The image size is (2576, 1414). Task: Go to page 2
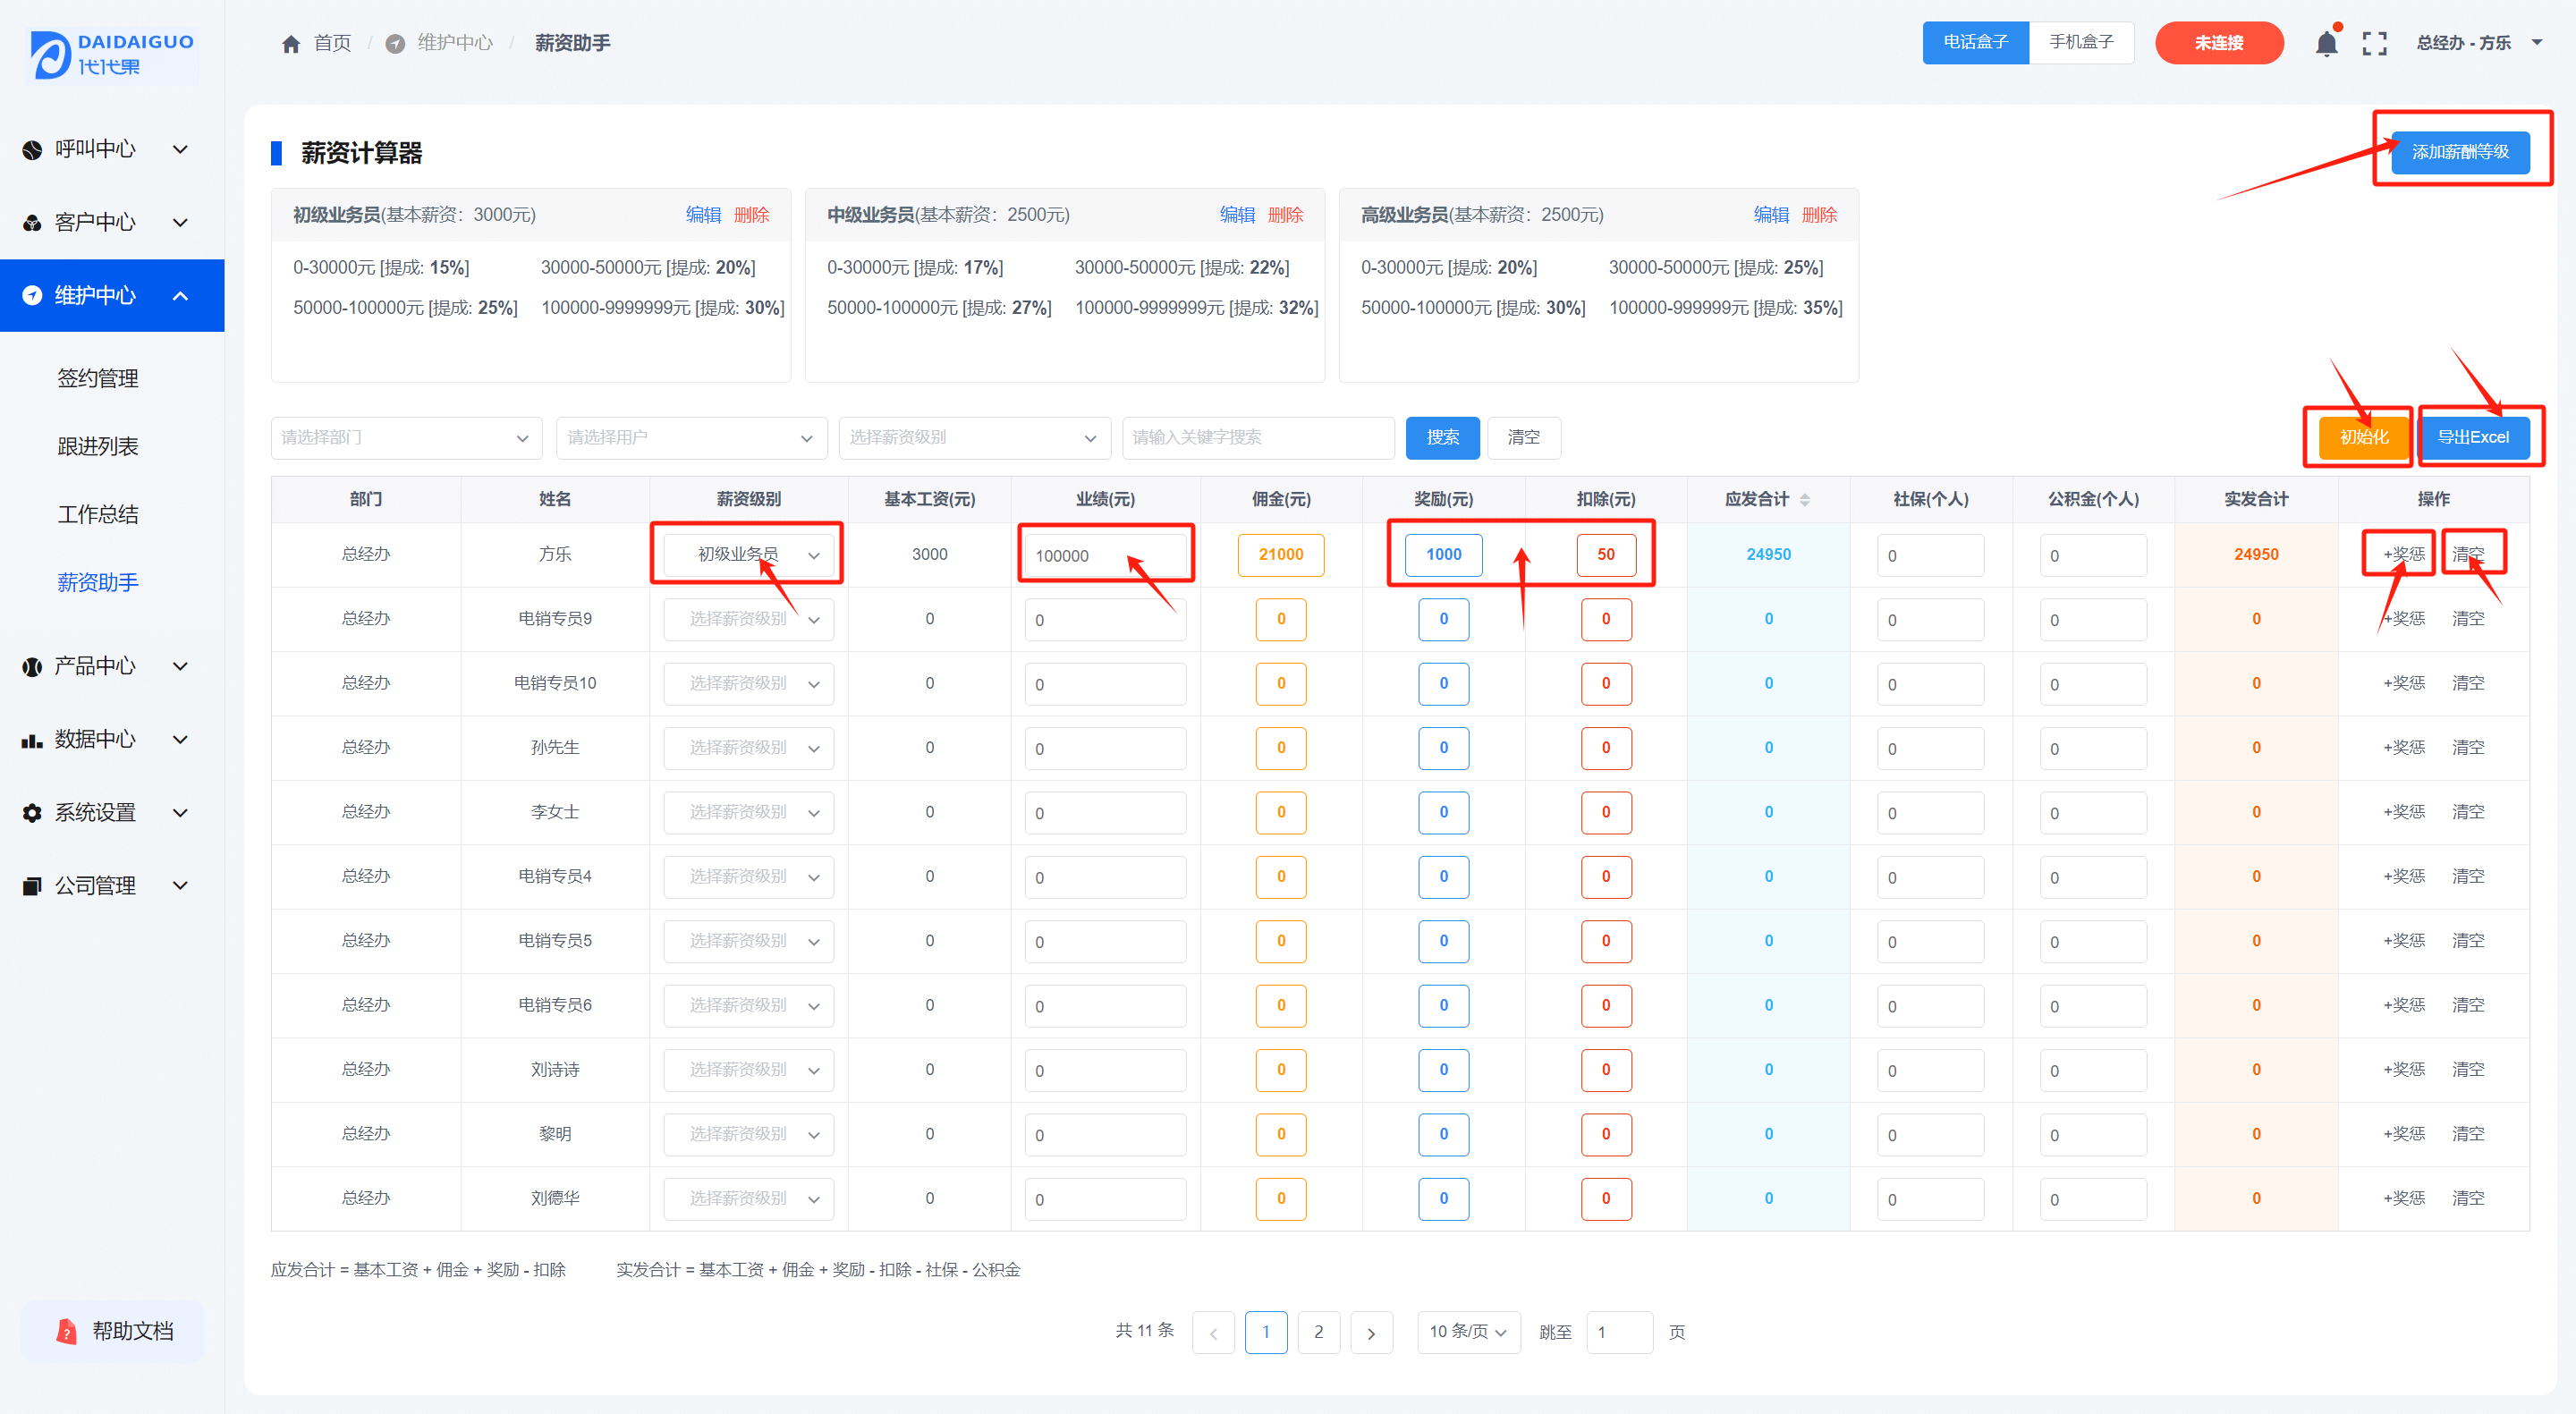tap(1318, 1333)
